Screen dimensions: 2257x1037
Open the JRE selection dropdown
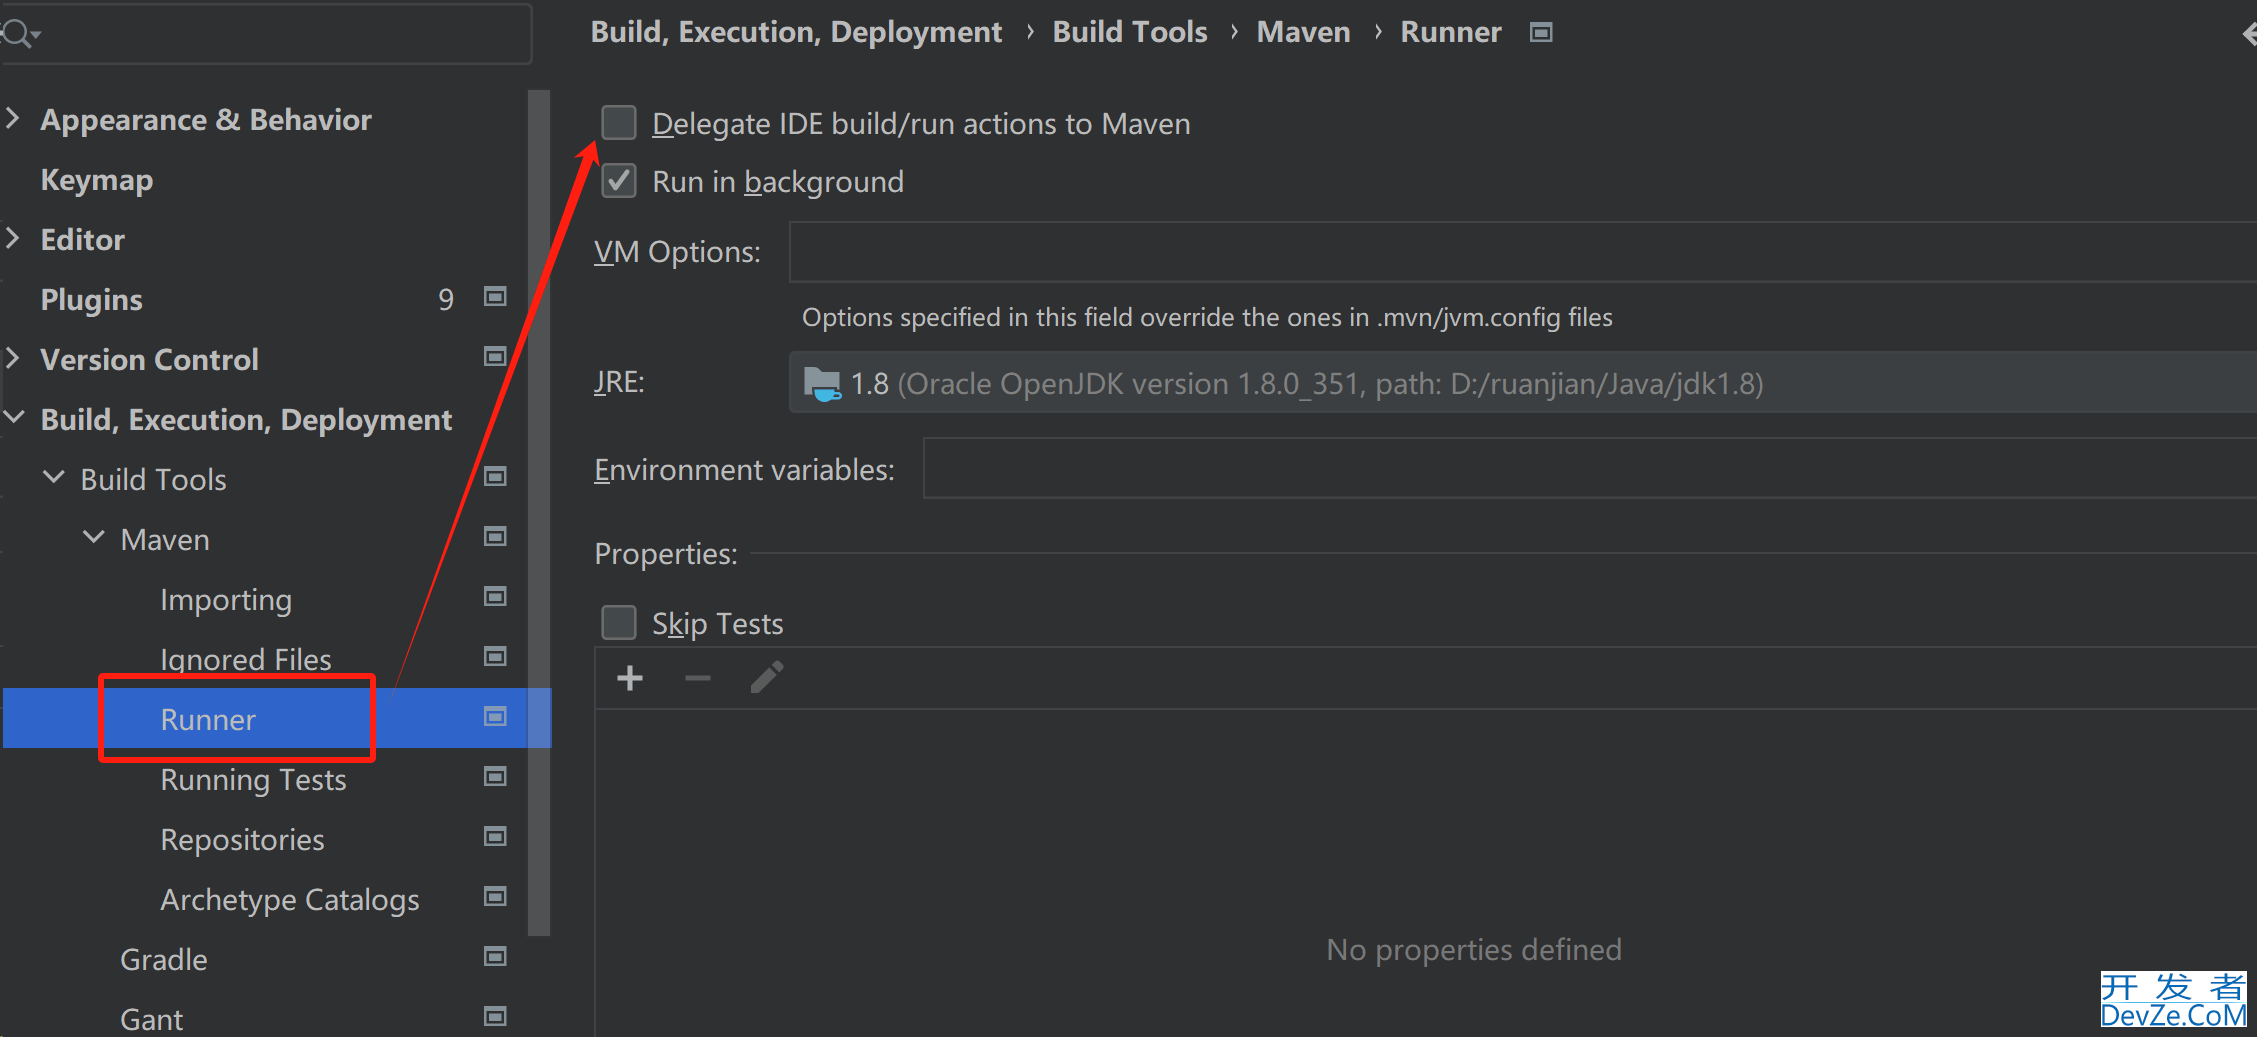click(1522, 383)
